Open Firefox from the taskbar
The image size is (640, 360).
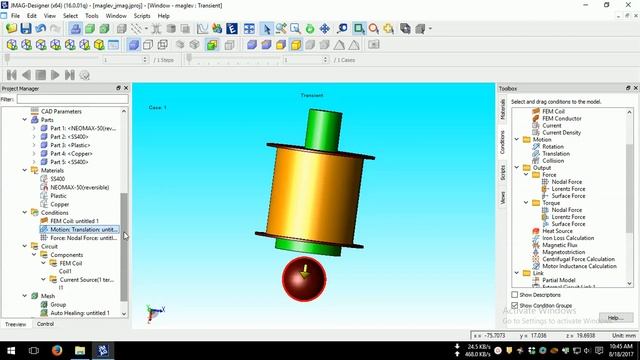point(57,350)
